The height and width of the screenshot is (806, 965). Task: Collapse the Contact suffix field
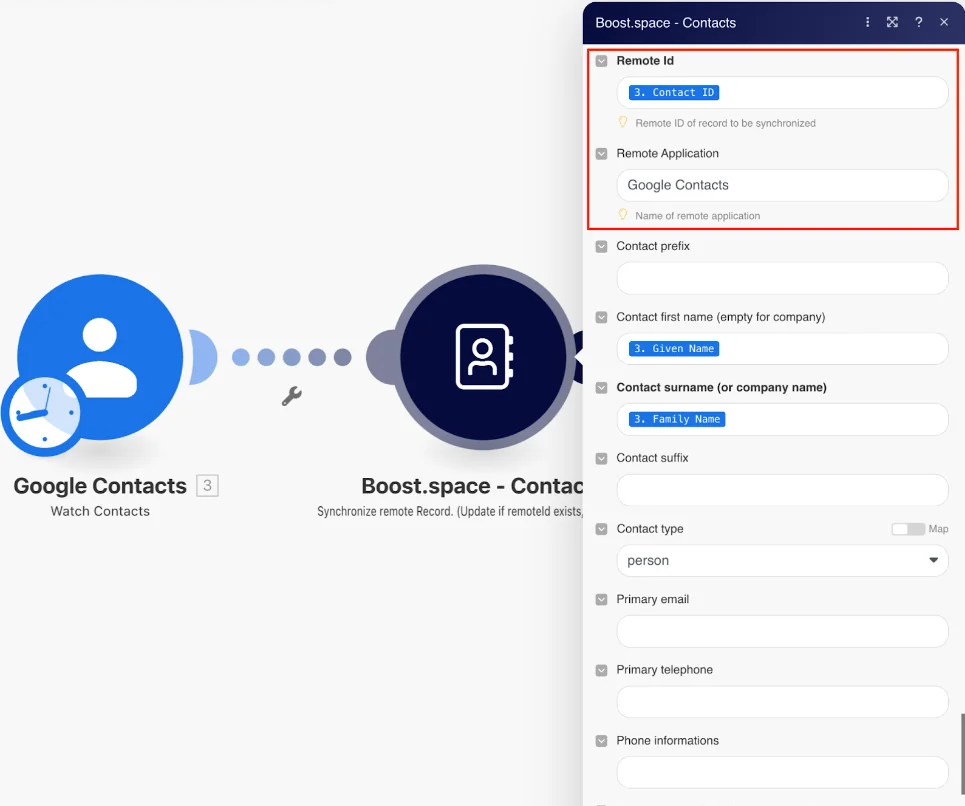601,458
